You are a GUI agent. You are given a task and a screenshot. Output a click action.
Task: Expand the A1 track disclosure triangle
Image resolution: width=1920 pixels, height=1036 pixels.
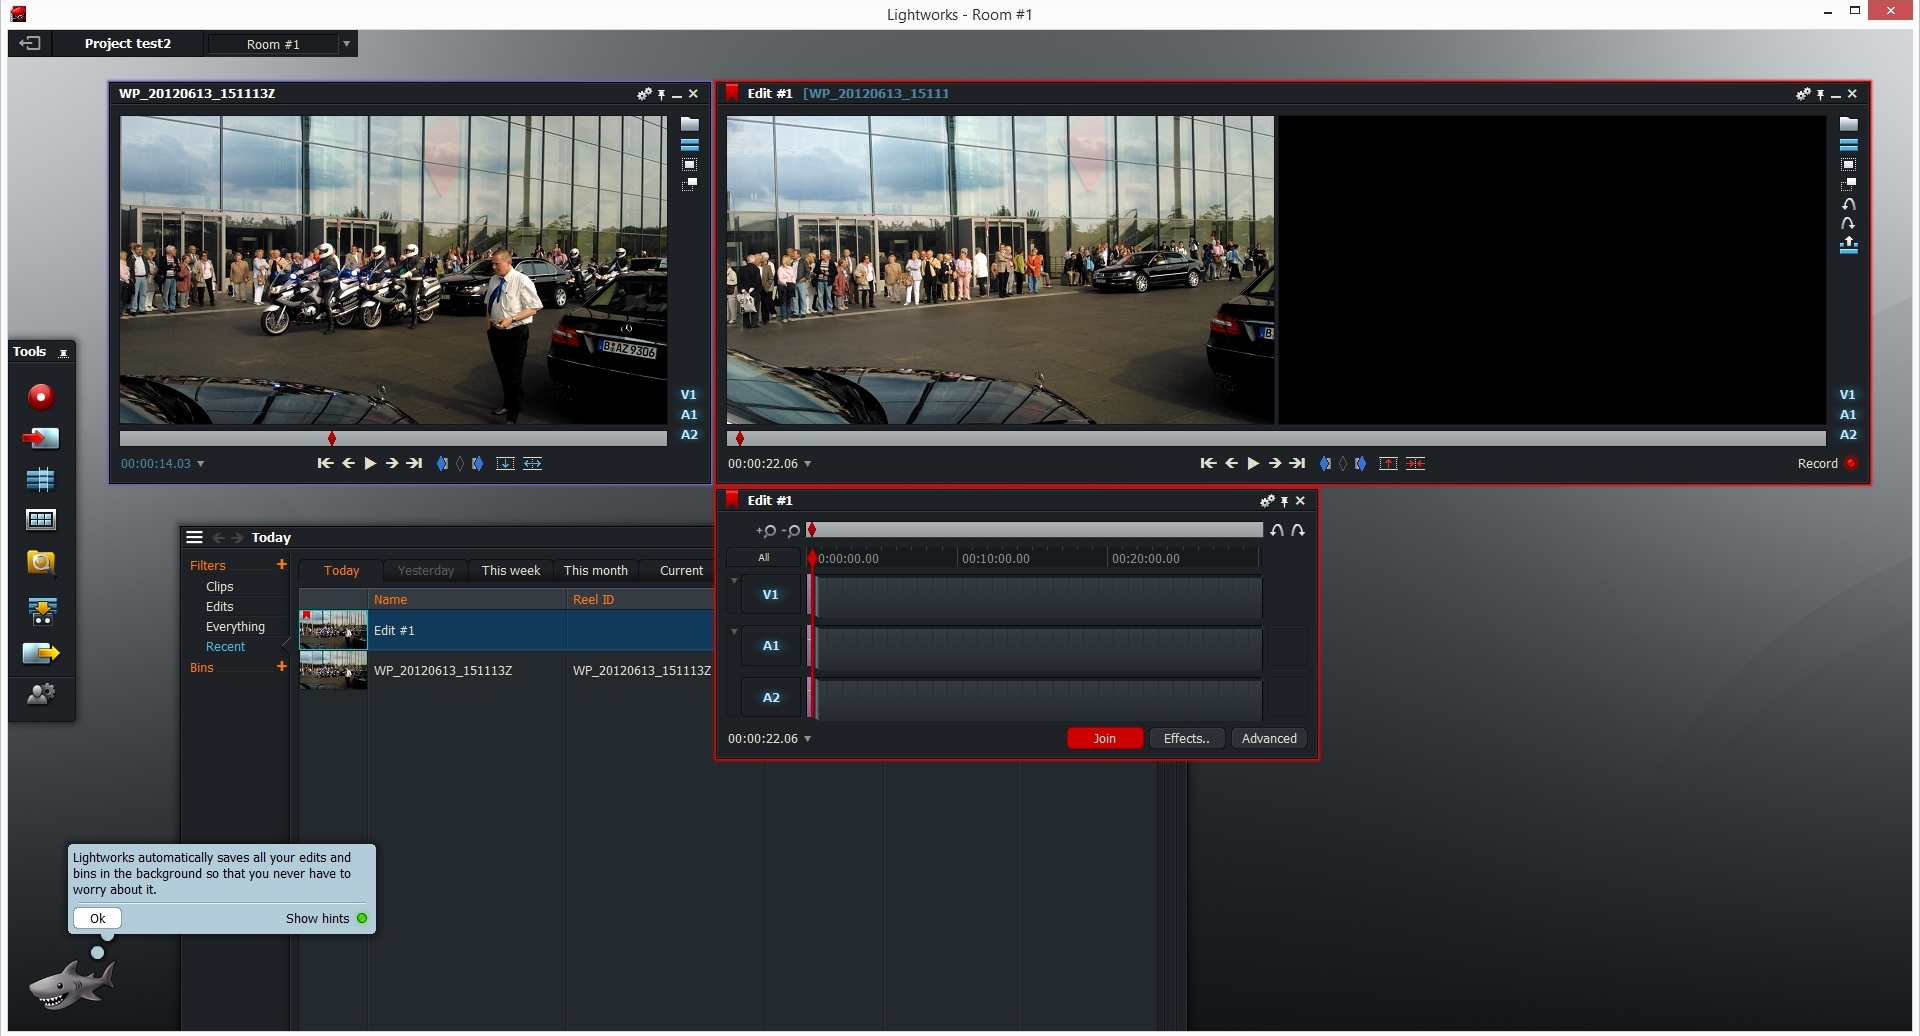[x=734, y=632]
